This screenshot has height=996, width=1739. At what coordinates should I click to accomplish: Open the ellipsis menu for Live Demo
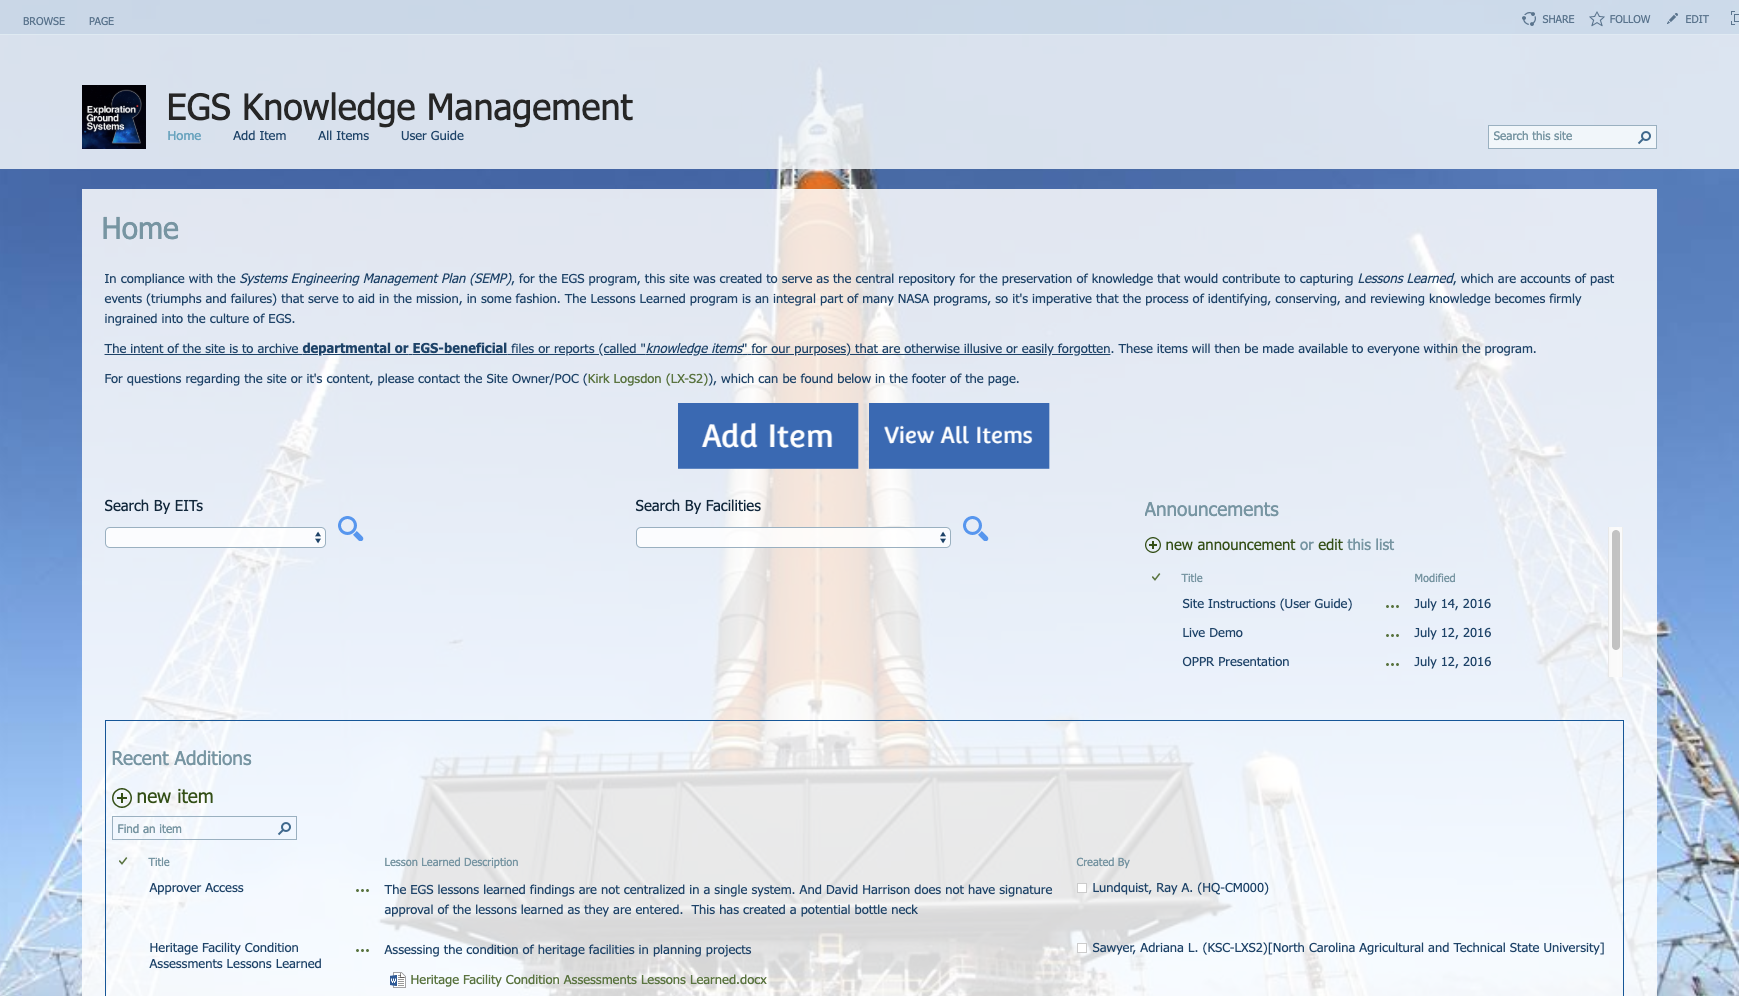click(1392, 633)
